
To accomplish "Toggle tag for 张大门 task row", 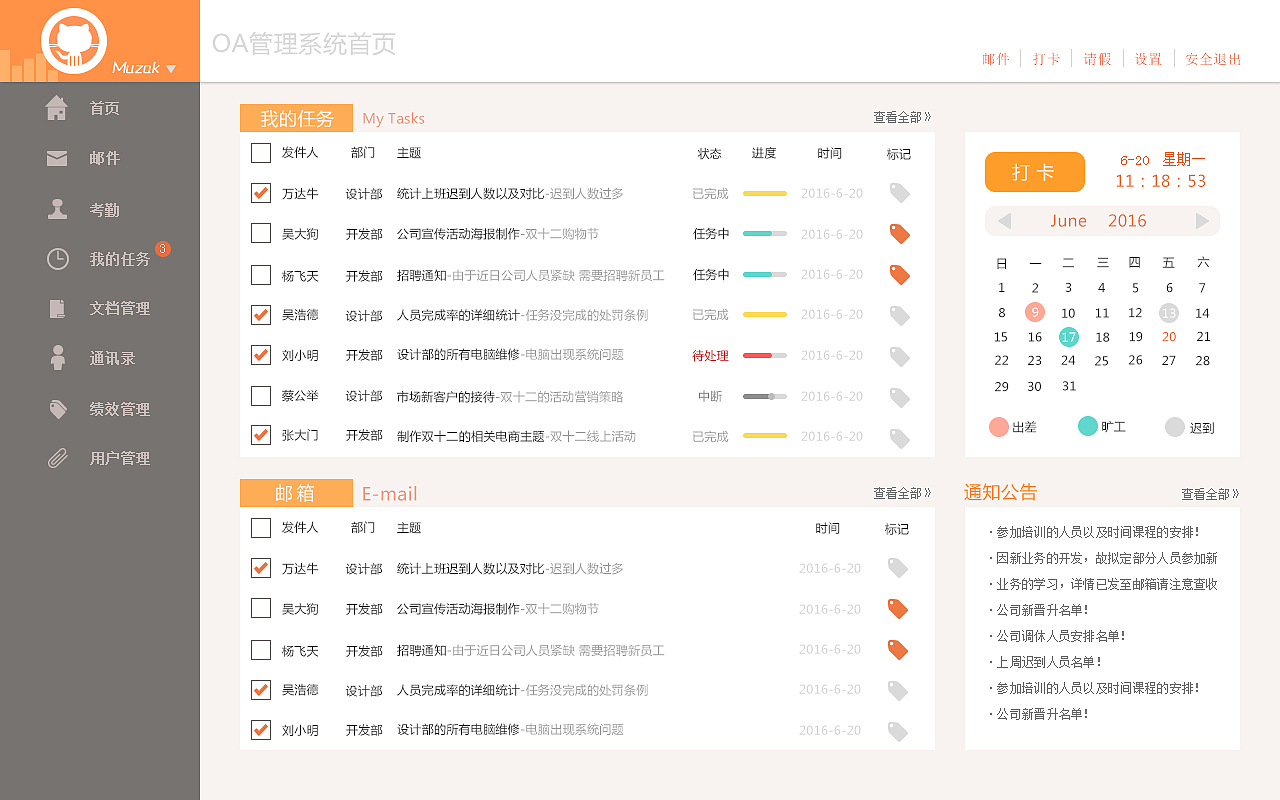I will pos(900,438).
